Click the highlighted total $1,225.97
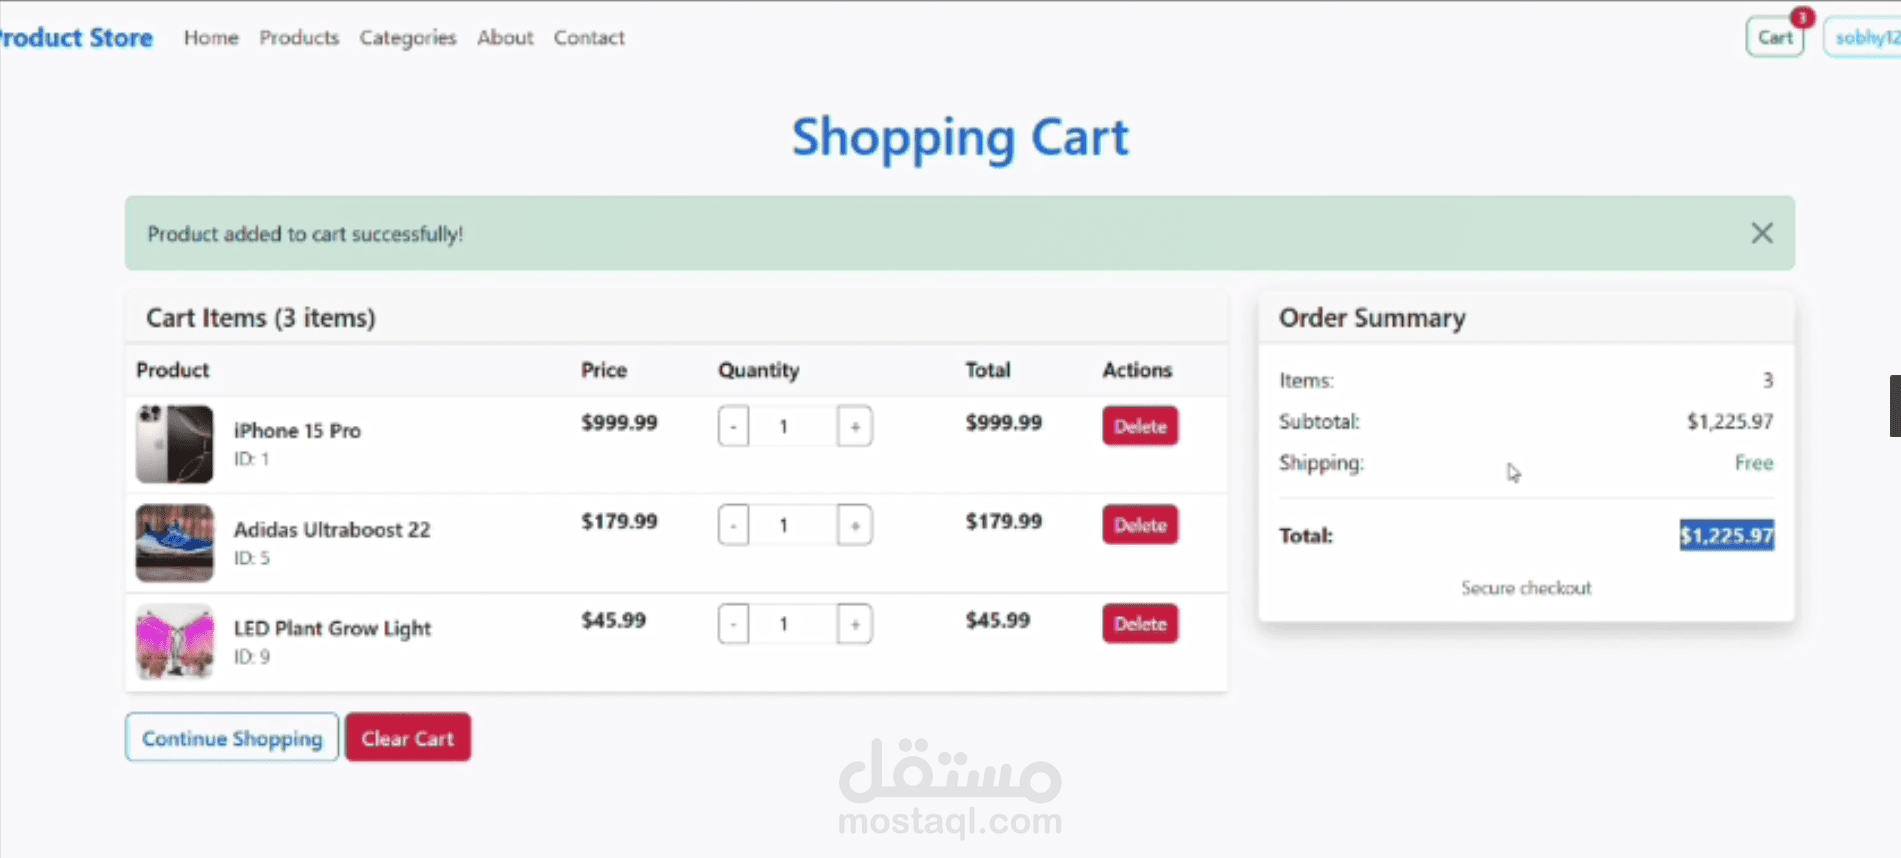This screenshot has width=1901, height=858. pyautogui.click(x=1727, y=535)
